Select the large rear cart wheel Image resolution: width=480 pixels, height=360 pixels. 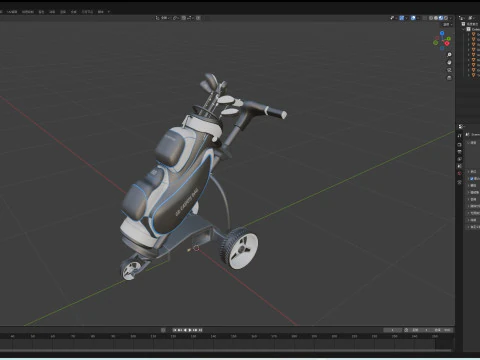(x=239, y=248)
